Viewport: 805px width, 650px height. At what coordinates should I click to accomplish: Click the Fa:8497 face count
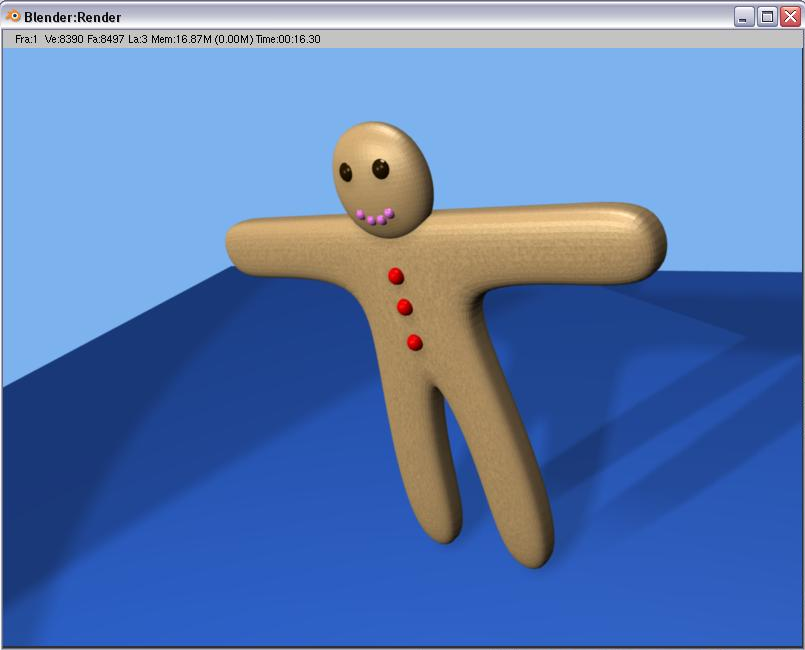[106, 39]
